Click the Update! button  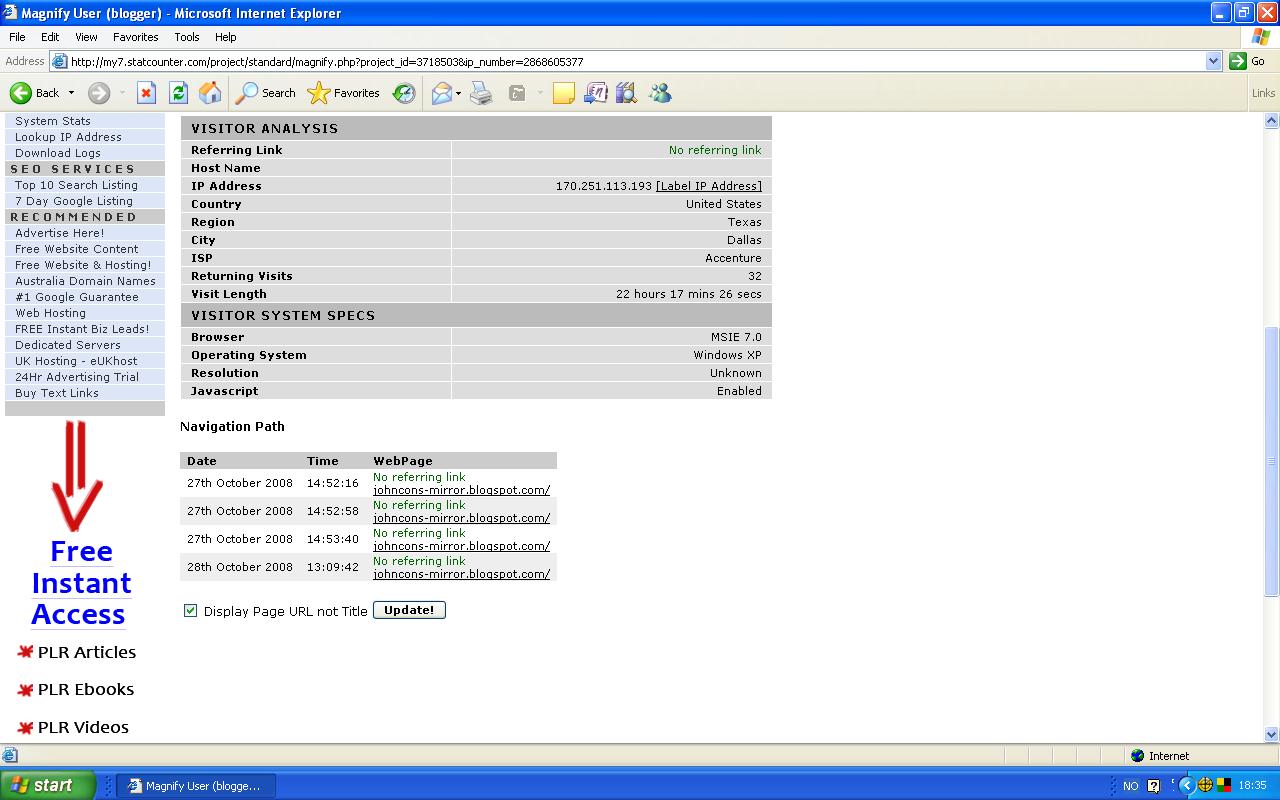point(409,610)
